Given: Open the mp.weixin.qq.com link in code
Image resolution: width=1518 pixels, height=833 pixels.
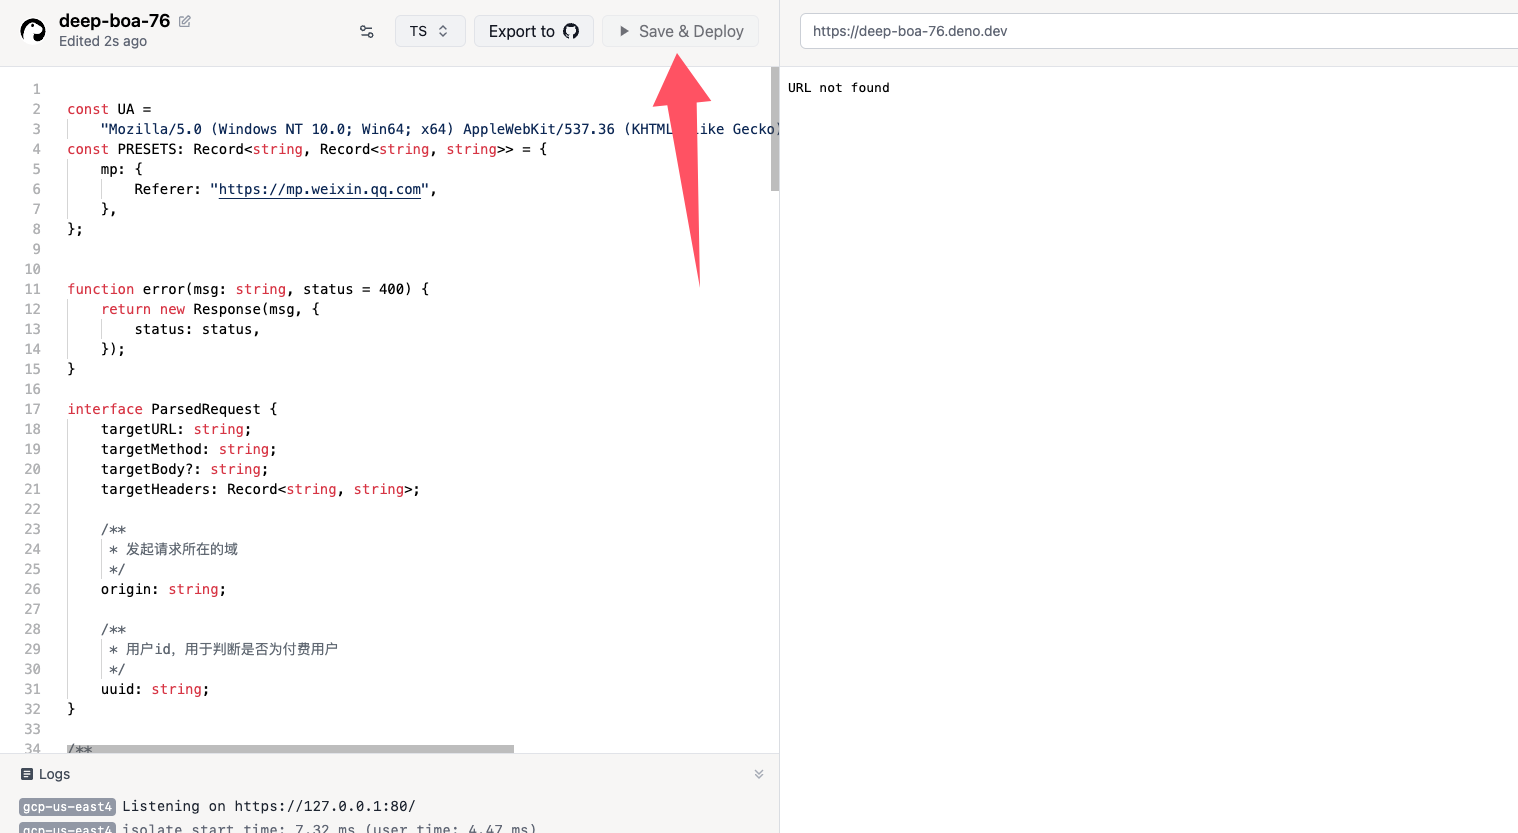Looking at the screenshot, I should tap(320, 189).
